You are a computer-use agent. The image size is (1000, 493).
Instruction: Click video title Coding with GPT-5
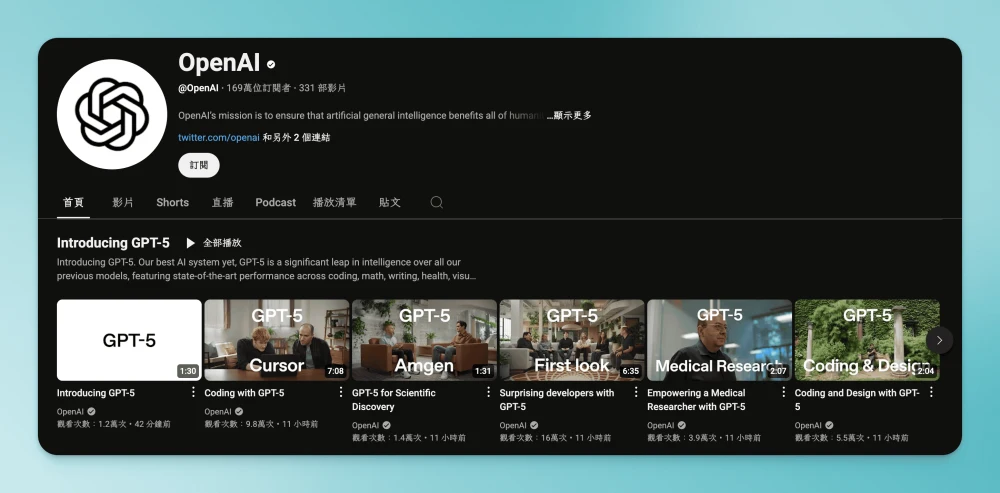coord(244,393)
